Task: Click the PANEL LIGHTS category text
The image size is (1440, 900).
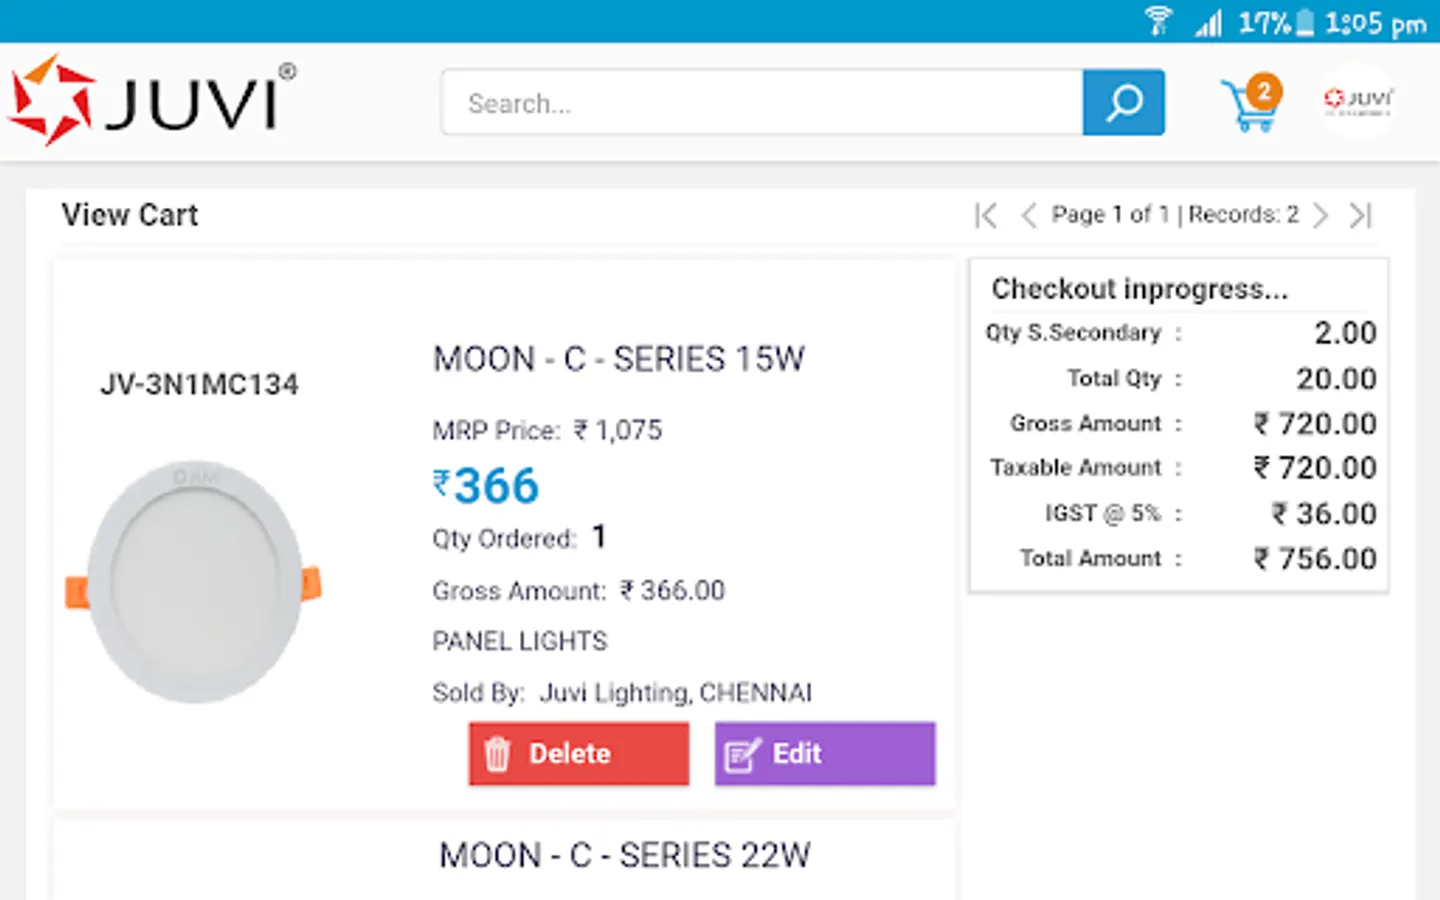Action: coord(519,641)
